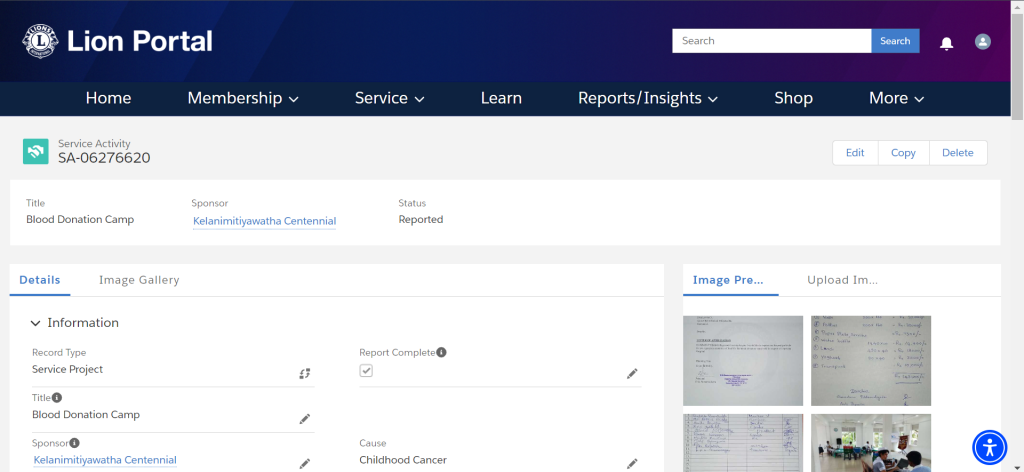
Task: Click the Copy button
Action: pos(903,153)
